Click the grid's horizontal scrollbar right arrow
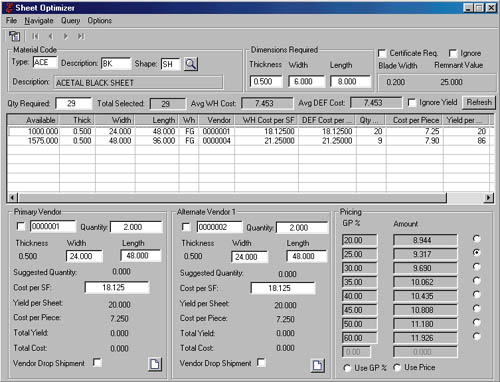Viewport: 500px width, 382px height. coord(489,198)
